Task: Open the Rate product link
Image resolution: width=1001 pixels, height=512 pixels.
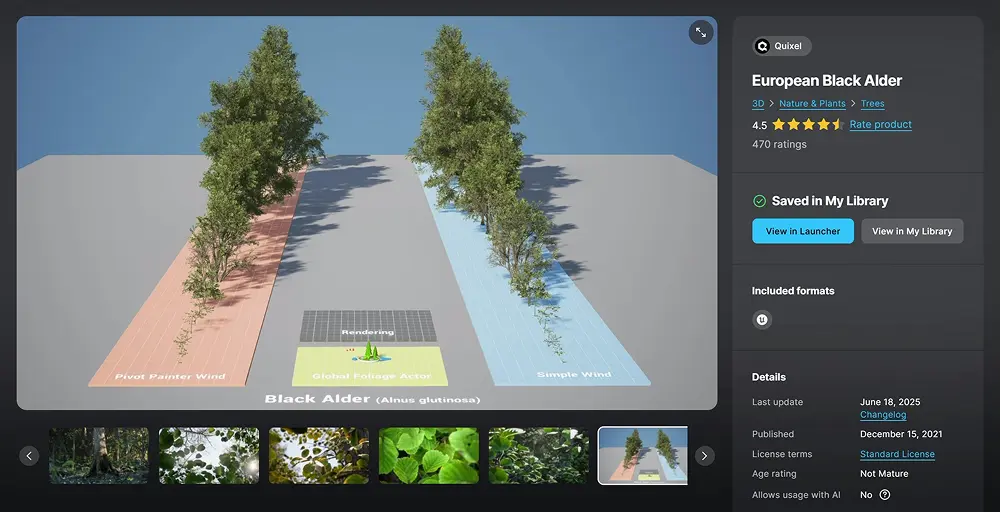Action: click(x=880, y=125)
